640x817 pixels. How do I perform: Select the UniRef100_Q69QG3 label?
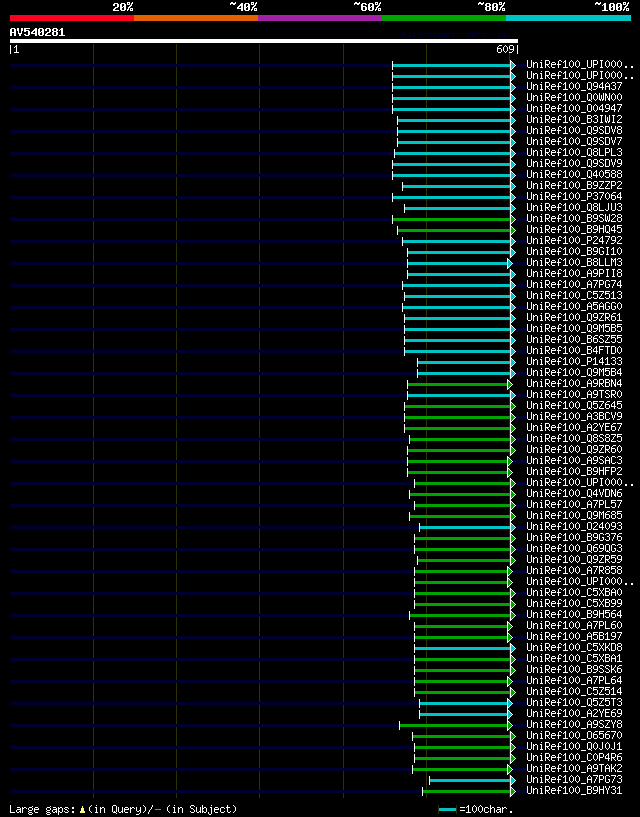click(x=574, y=548)
